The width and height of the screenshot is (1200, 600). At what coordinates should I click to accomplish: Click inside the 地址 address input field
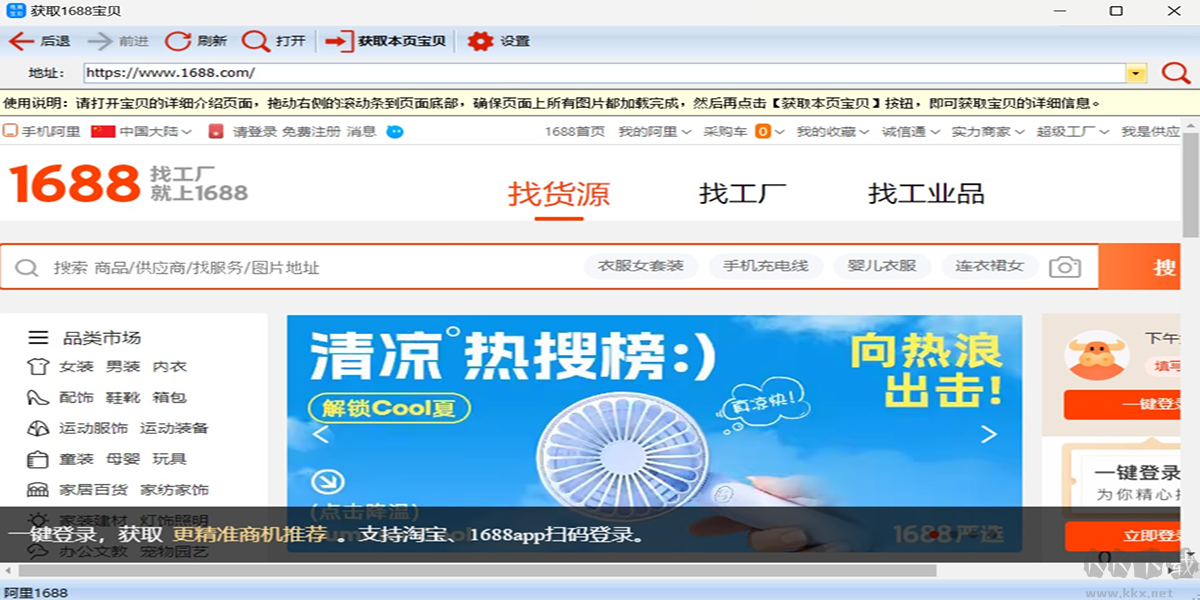(500, 73)
